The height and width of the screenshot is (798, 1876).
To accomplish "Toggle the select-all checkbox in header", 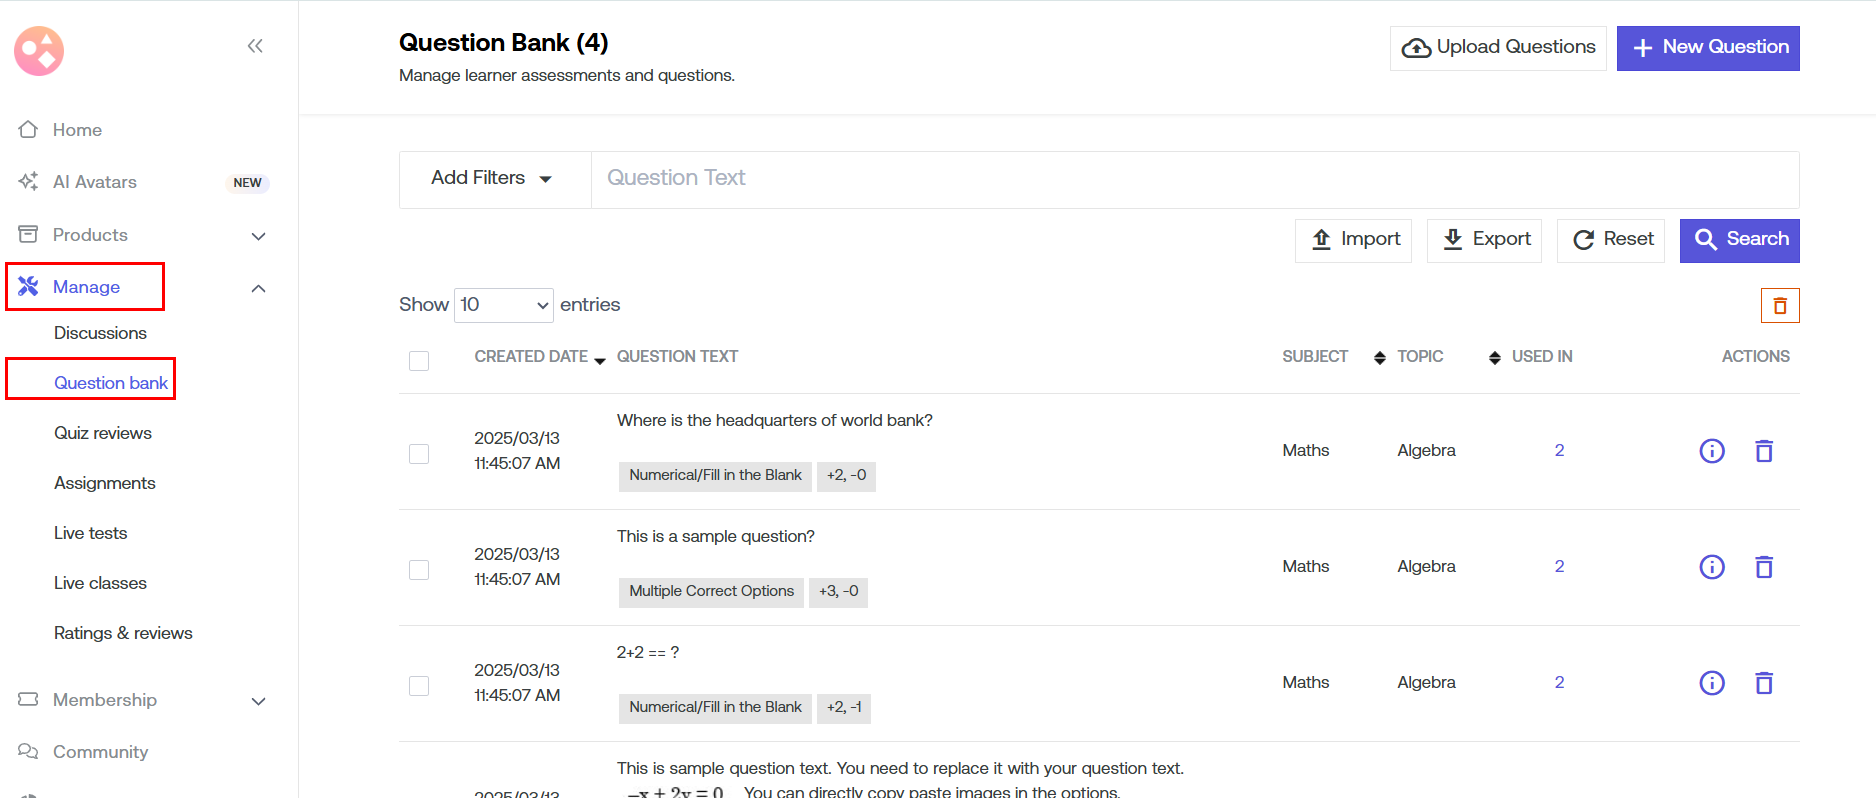I will click(x=419, y=361).
